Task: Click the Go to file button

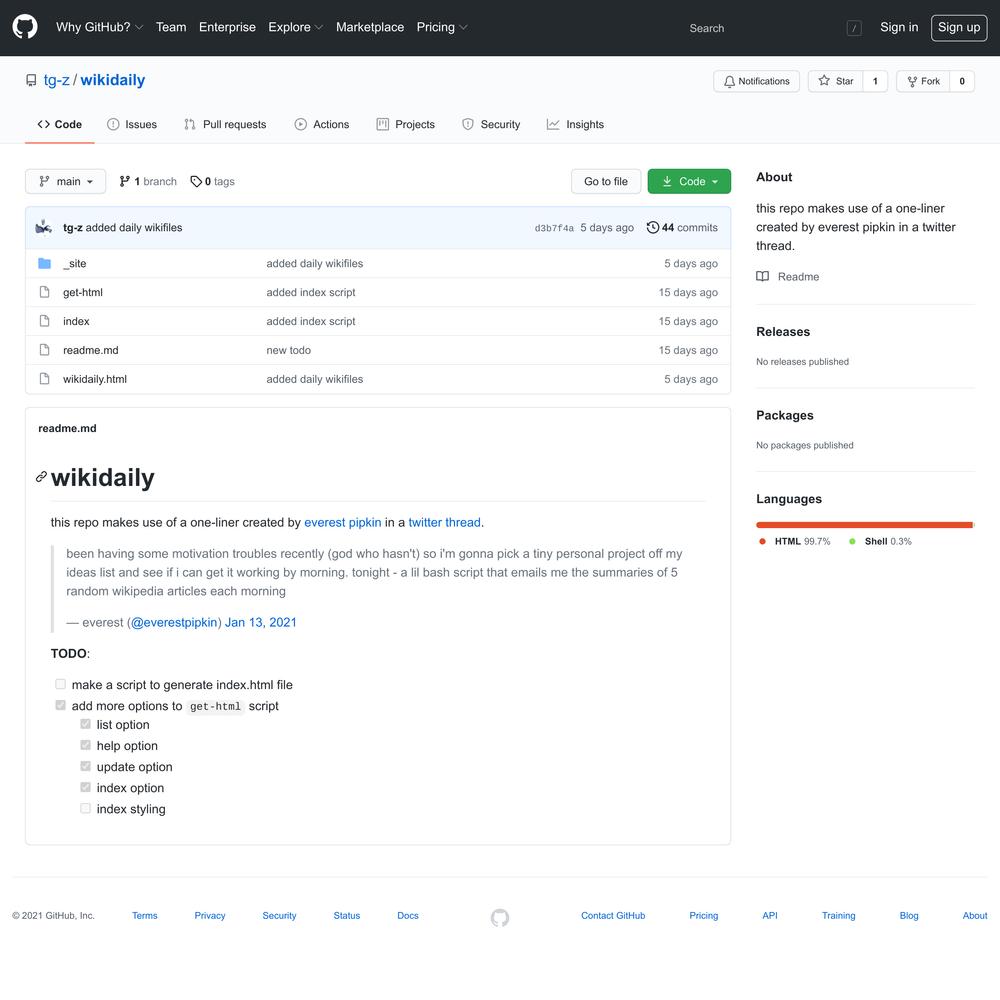Action: (606, 182)
